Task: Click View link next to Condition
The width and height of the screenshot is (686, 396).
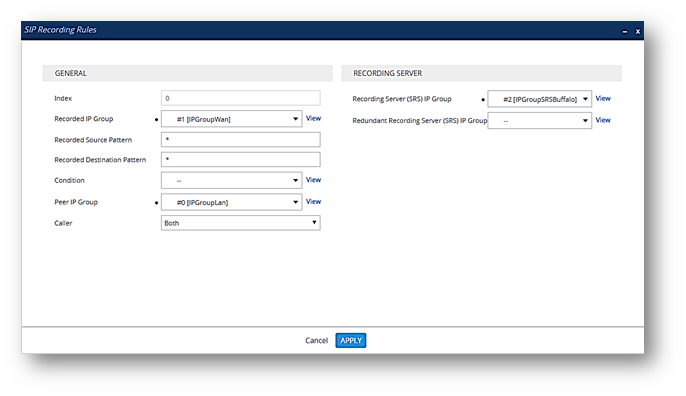Action: [313, 179]
